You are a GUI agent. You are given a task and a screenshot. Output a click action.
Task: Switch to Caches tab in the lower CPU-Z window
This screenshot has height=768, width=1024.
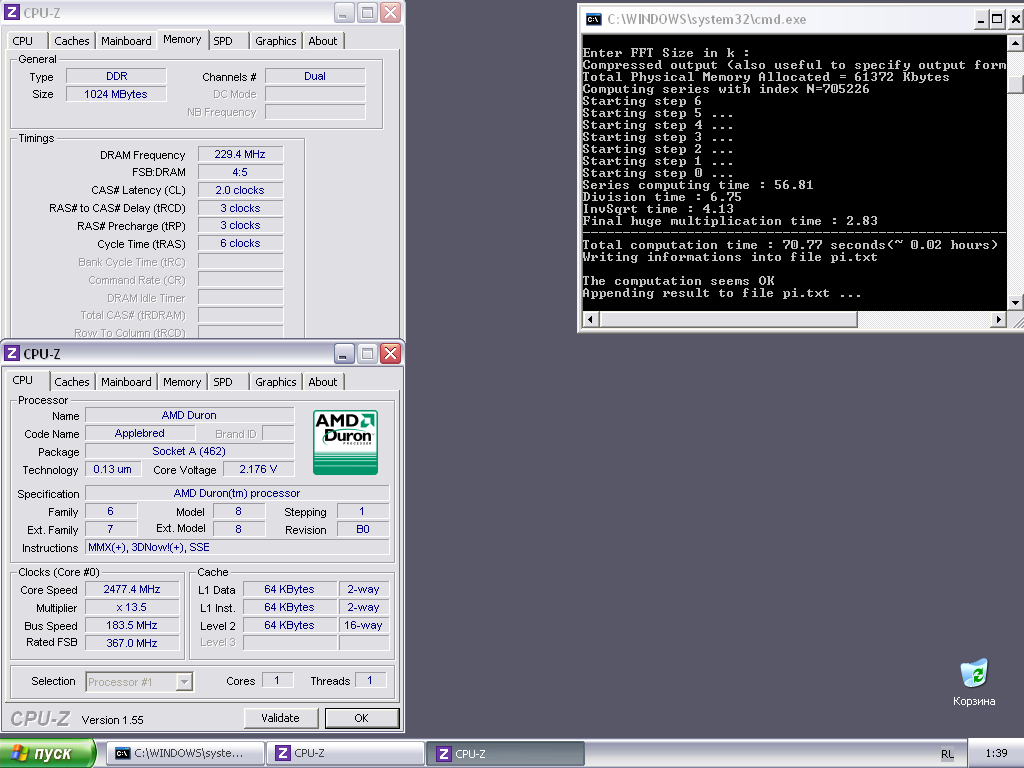pyautogui.click(x=72, y=382)
